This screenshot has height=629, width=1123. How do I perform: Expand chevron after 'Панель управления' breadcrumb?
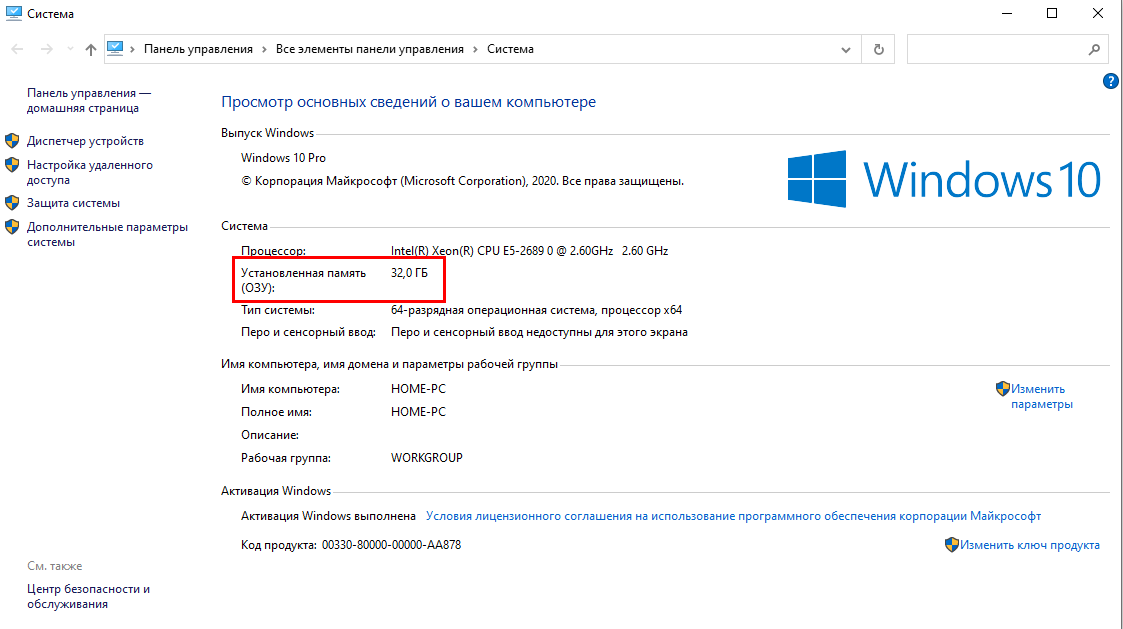(264, 49)
